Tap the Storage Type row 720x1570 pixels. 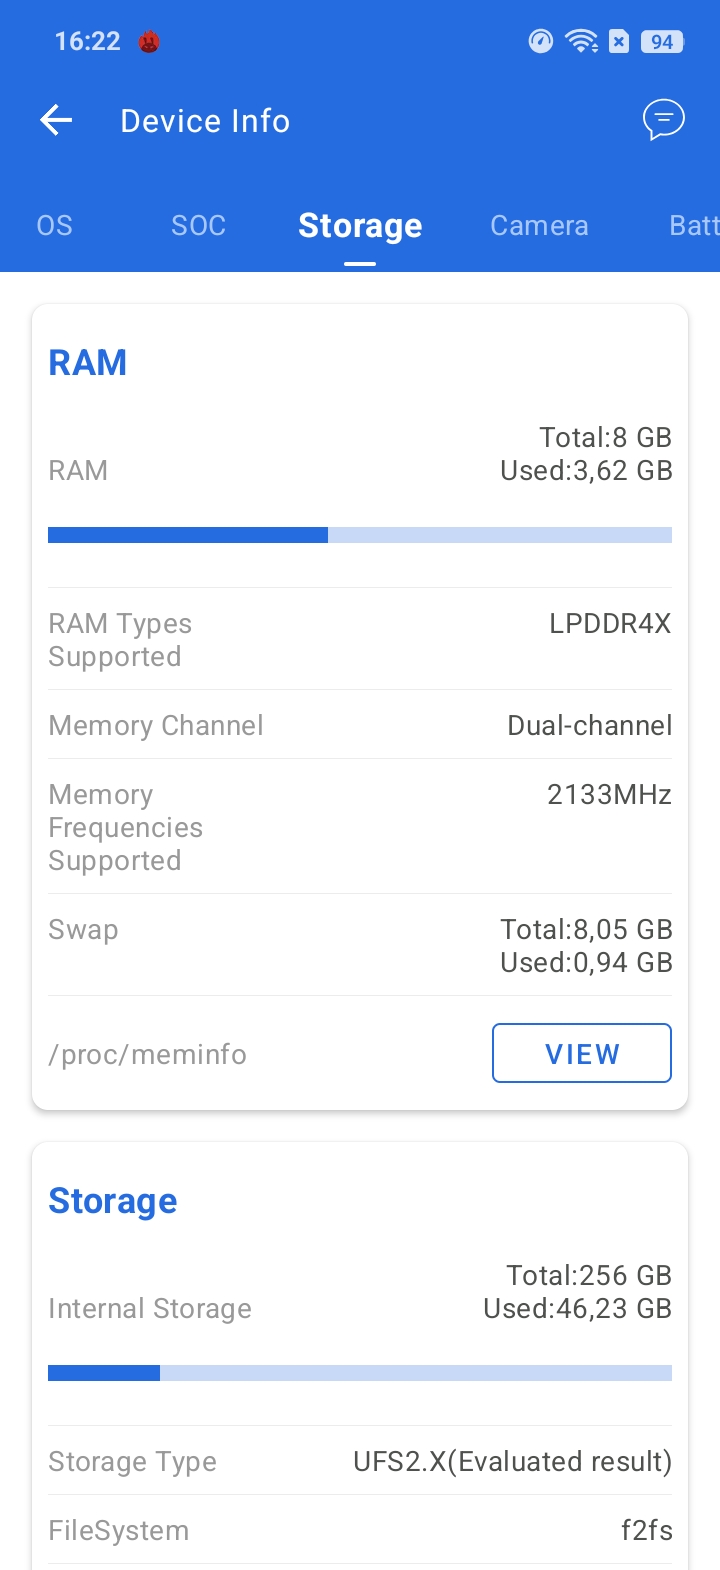tap(360, 1461)
